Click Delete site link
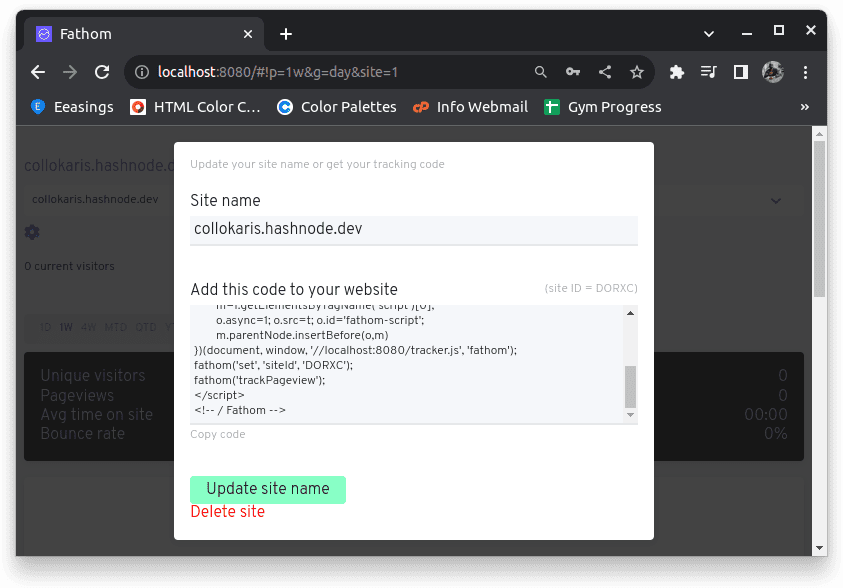The height and width of the screenshot is (588, 843). [x=227, y=512]
